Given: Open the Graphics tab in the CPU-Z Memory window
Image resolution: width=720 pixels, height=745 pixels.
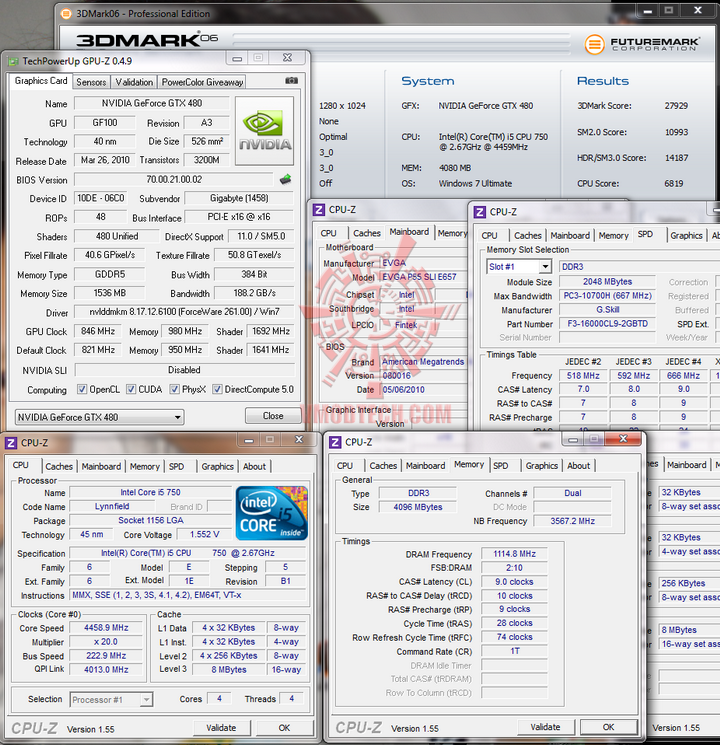Looking at the screenshot, I should click(x=542, y=466).
